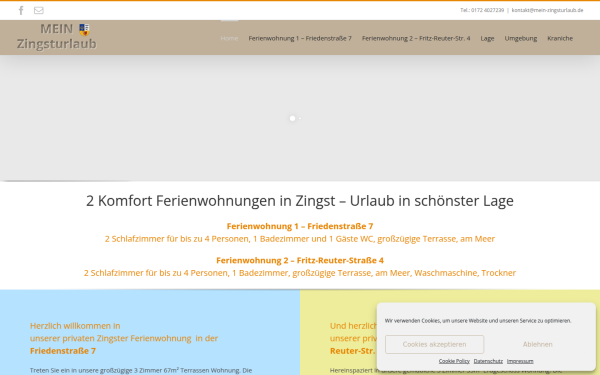This screenshot has width=600, height=375.
Task: Click the Zingst coat of arms logo
Action: tap(85, 29)
